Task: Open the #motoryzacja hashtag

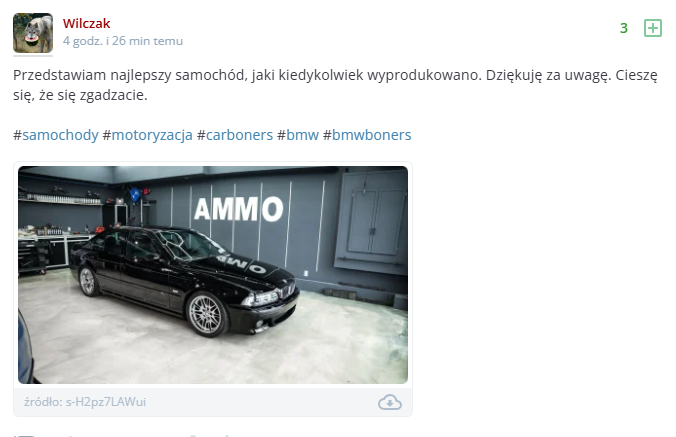Action: pyautogui.click(x=147, y=135)
